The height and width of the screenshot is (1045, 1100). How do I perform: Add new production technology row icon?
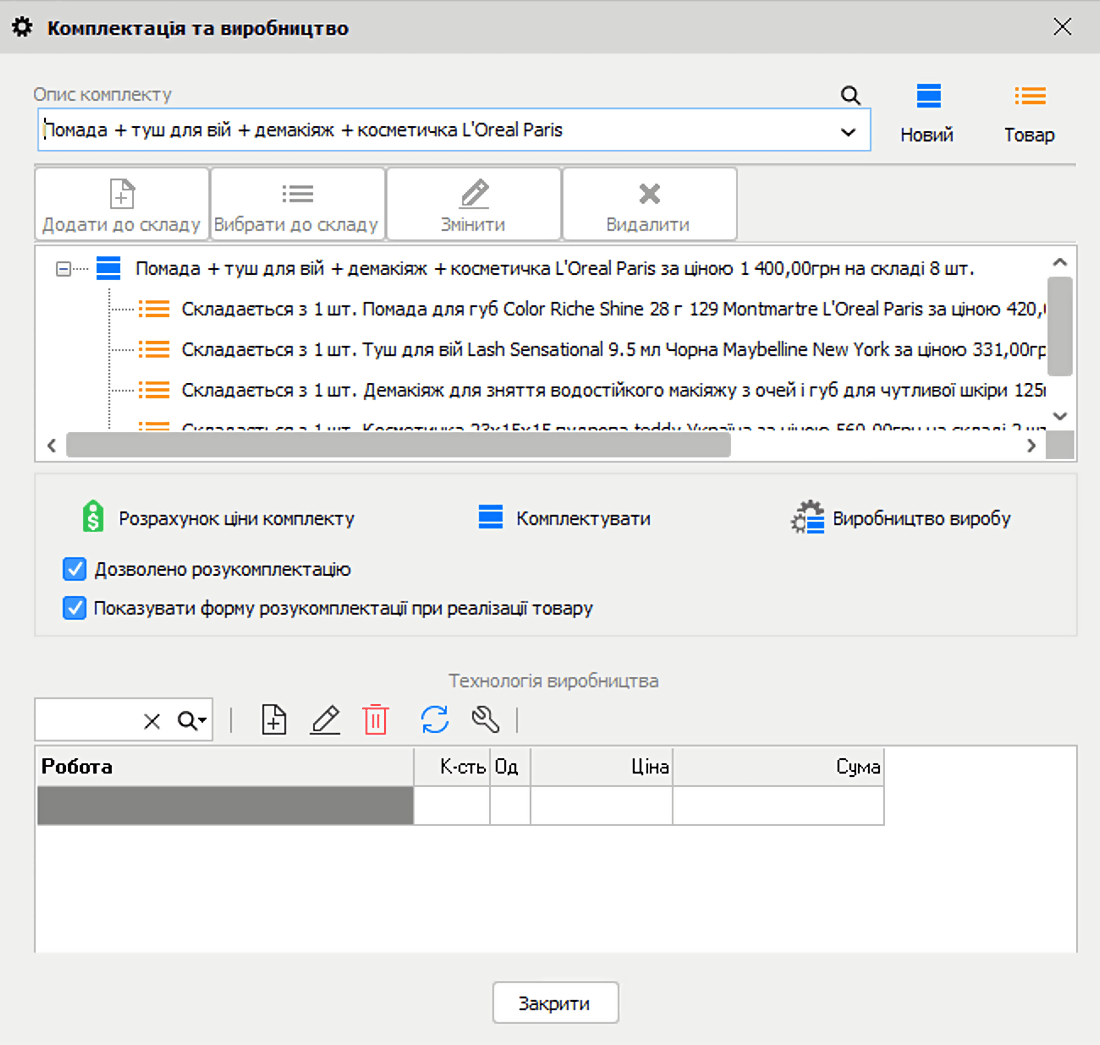click(x=274, y=720)
